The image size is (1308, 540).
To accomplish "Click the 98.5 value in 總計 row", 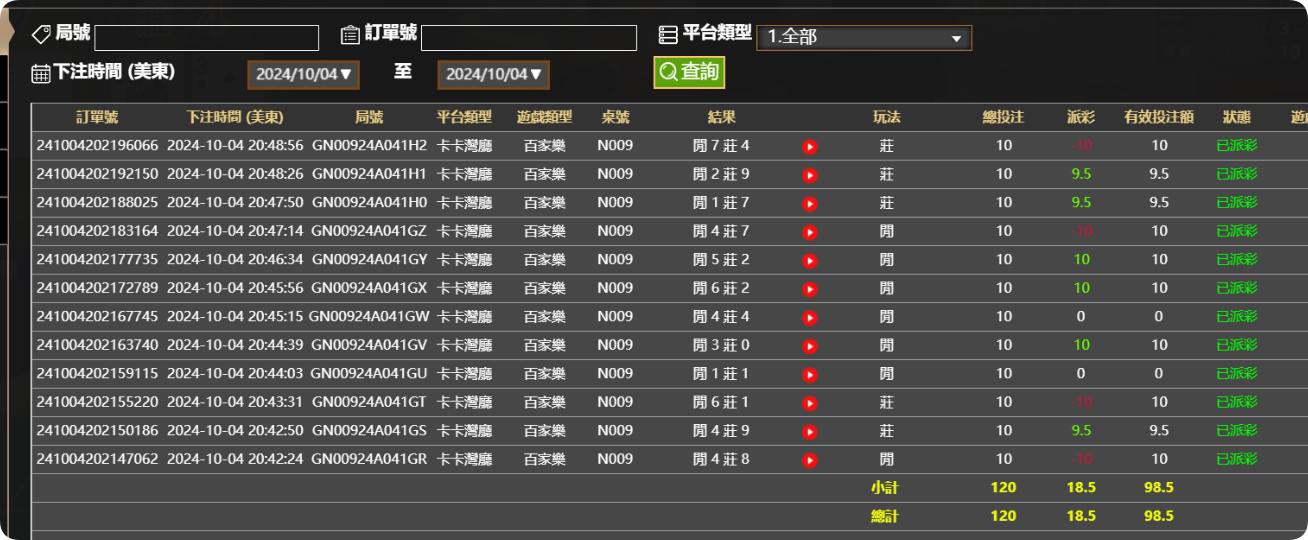I will (1159, 517).
